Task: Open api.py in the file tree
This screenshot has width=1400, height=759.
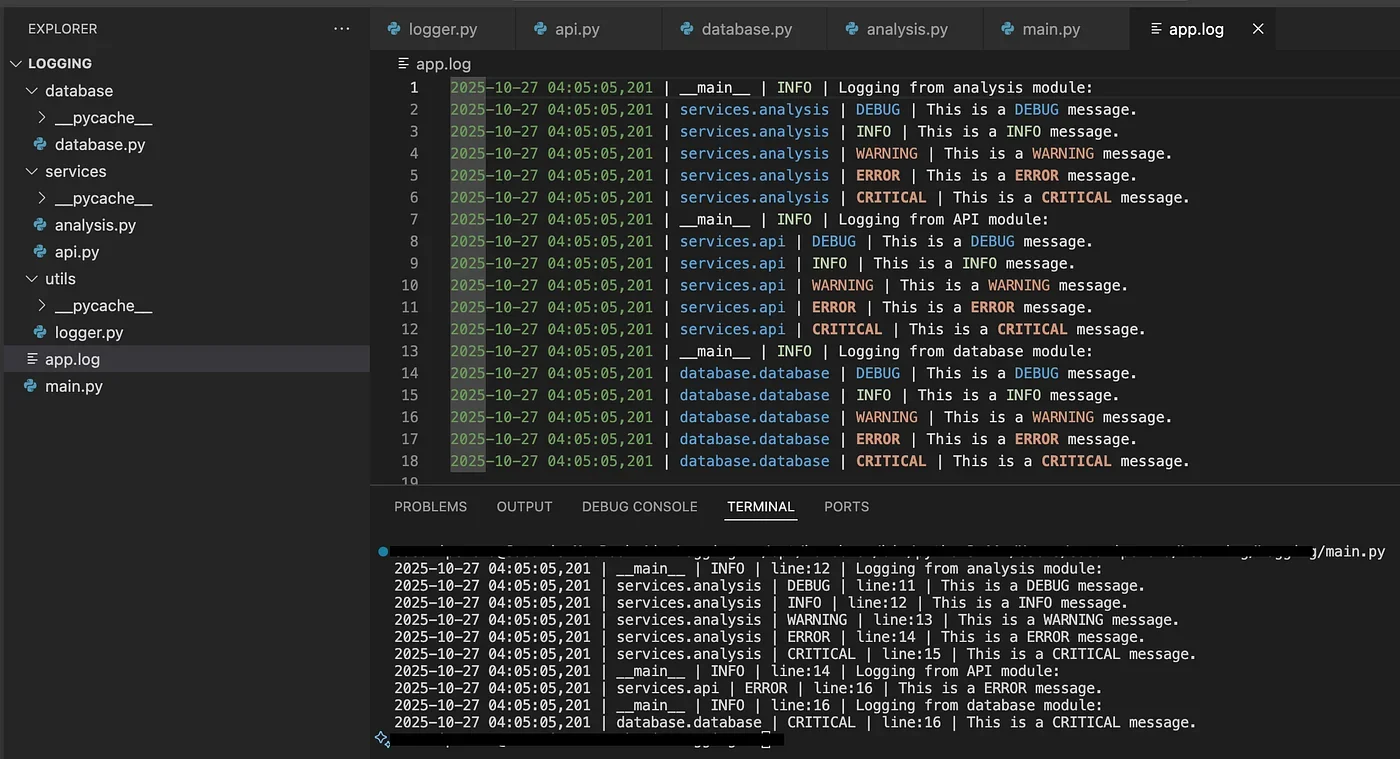Action: click(77, 252)
